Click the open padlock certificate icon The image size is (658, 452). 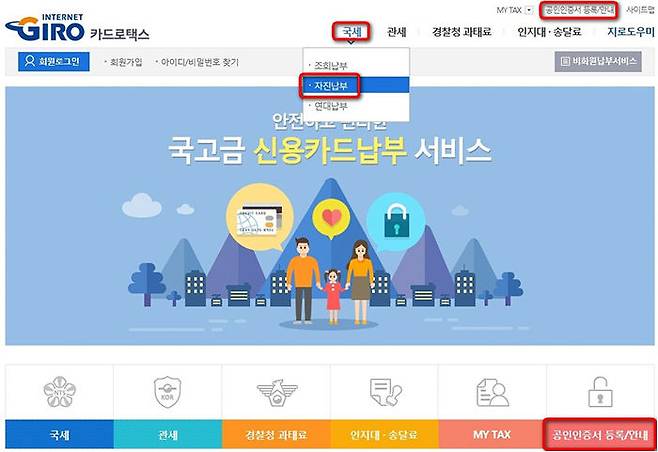(x=600, y=392)
